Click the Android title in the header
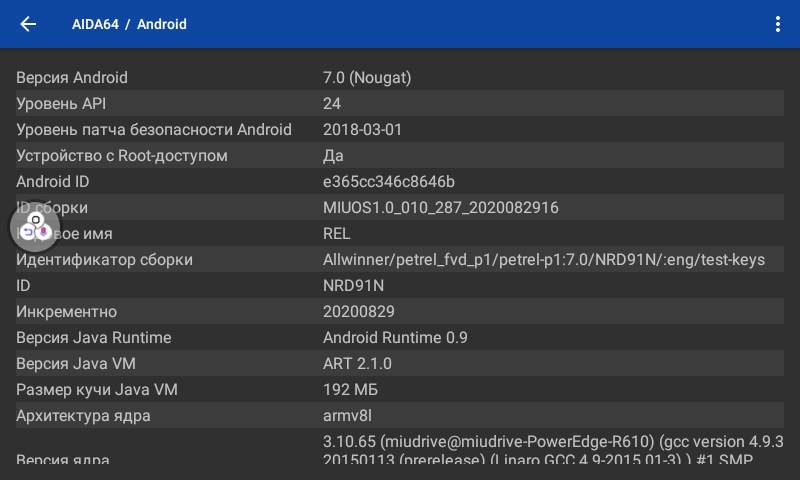 162,24
